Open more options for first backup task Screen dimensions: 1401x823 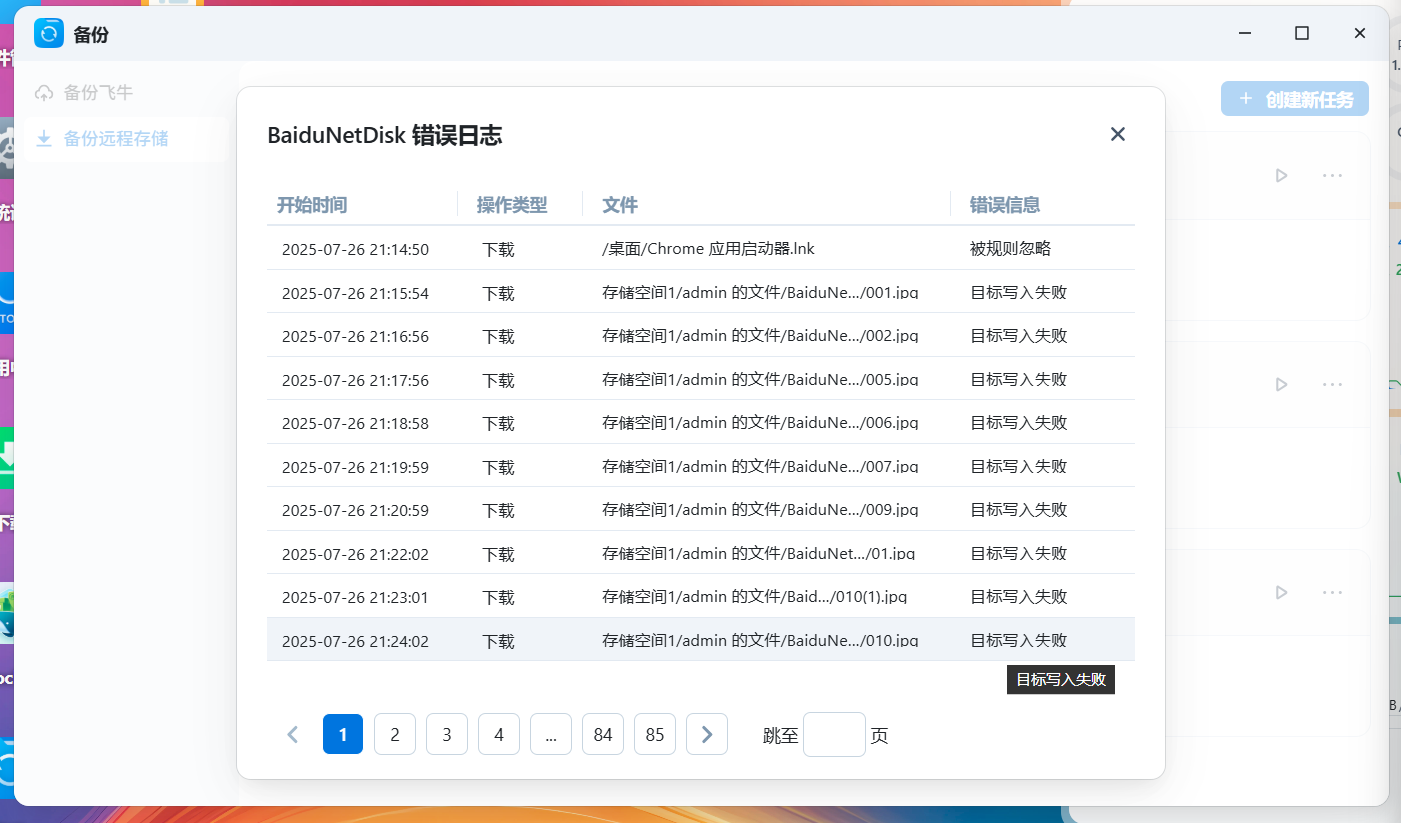point(1332,175)
